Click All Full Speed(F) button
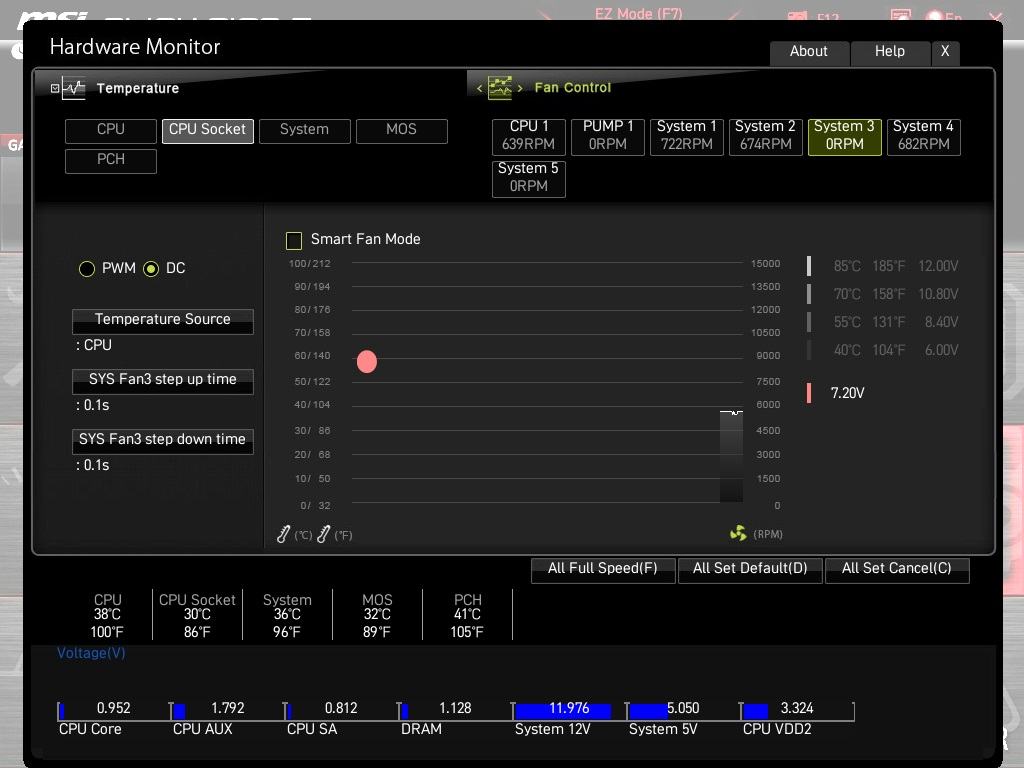This screenshot has height=768, width=1024. click(x=603, y=569)
